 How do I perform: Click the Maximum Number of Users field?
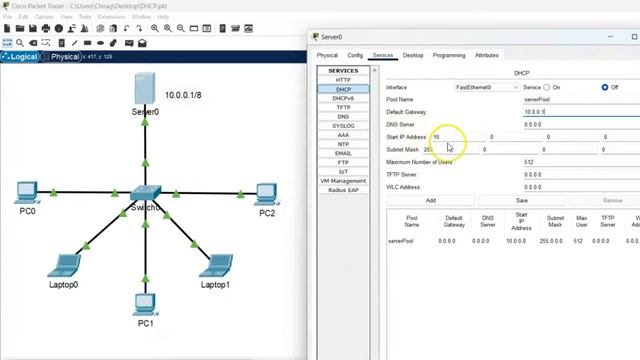[x=581, y=162]
